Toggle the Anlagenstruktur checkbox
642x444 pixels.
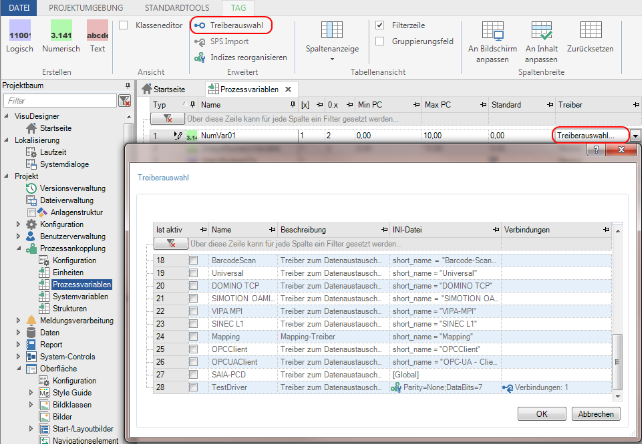(31, 213)
